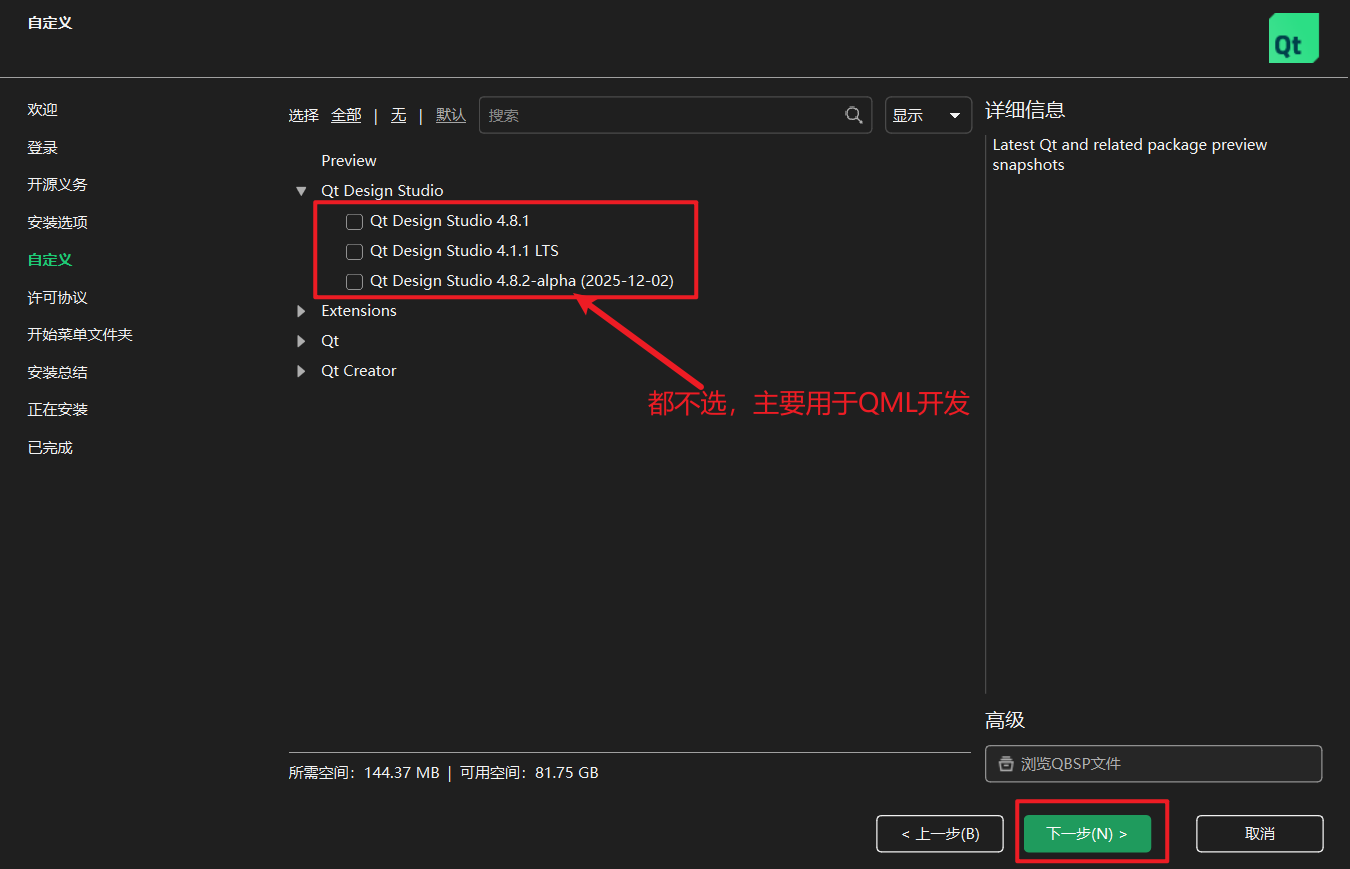Select 安装总结 step in sidebar
Screen dimensions: 1350x869
[58, 373]
